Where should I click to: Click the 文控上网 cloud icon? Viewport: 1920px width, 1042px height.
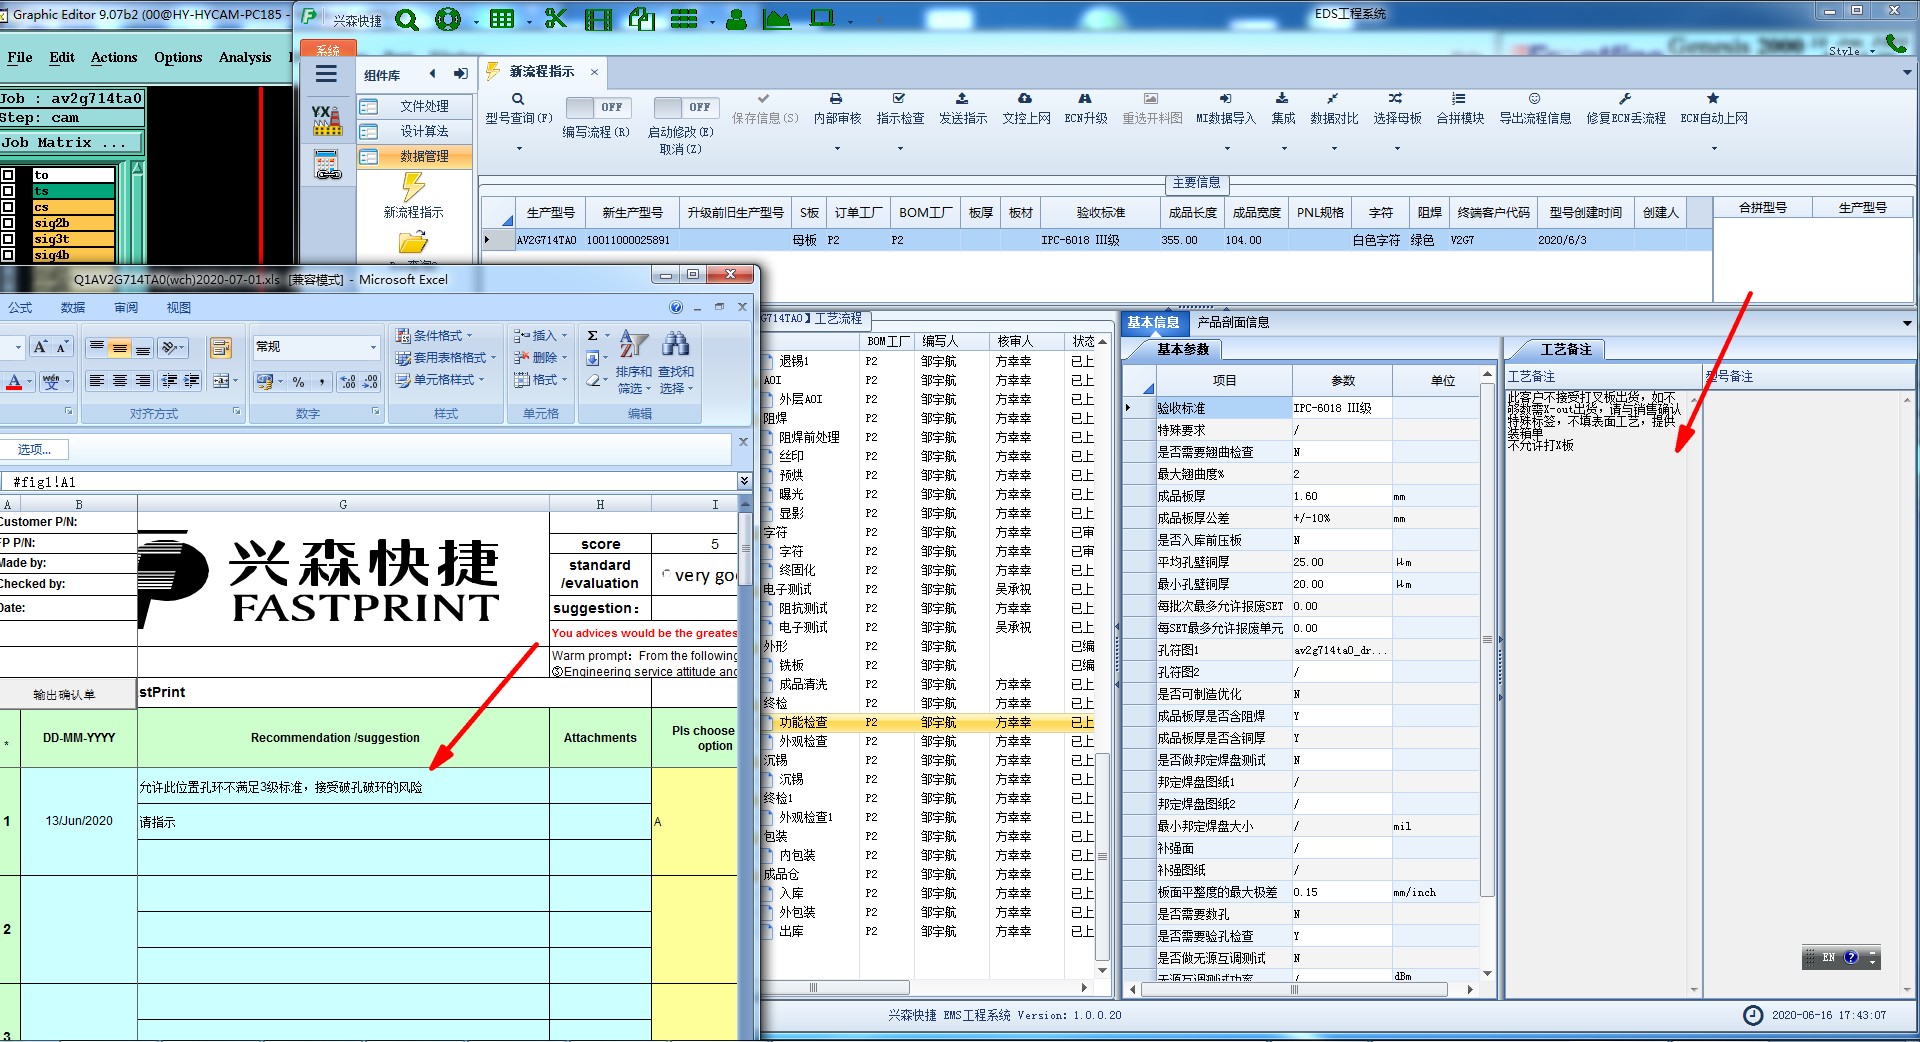tap(1025, 99)
